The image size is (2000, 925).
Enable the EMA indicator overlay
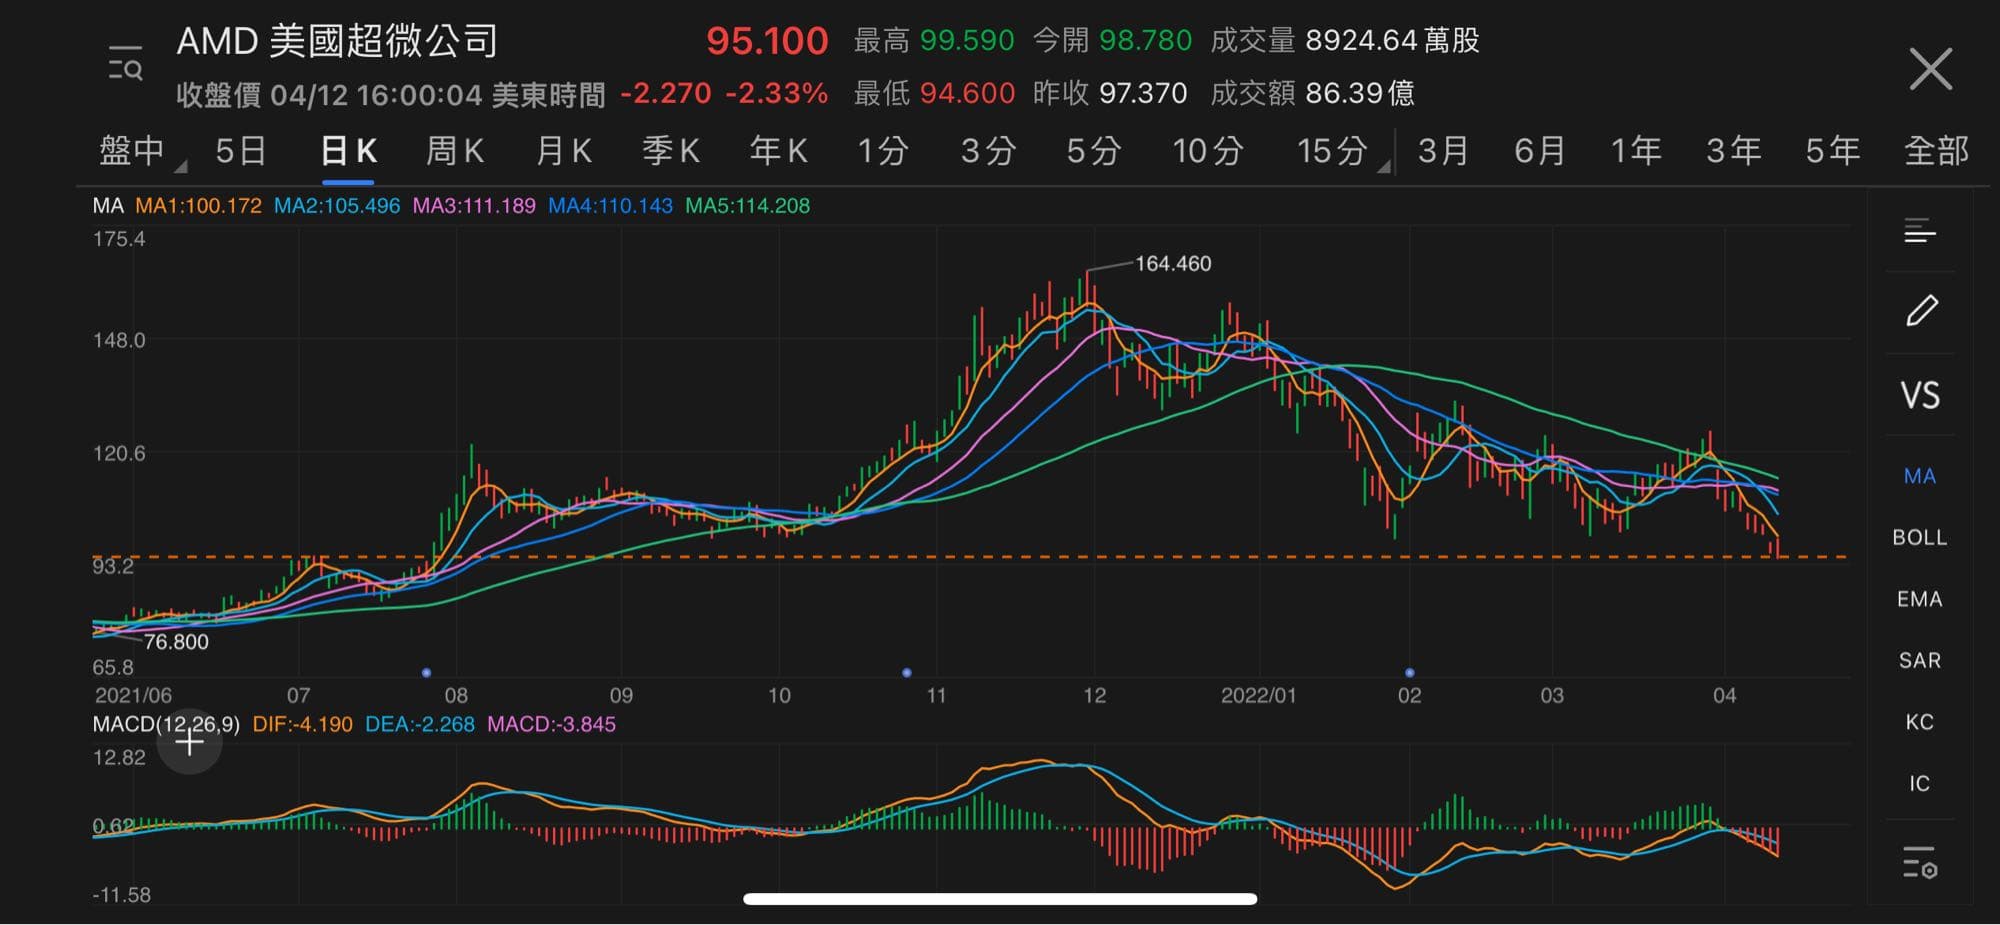[x=1919, y=599]
